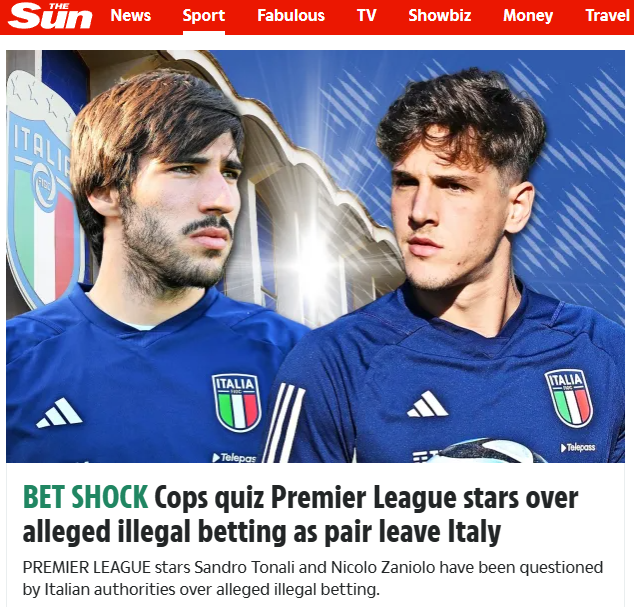Navigate to the Showbiz section

[x=440, y=15]
